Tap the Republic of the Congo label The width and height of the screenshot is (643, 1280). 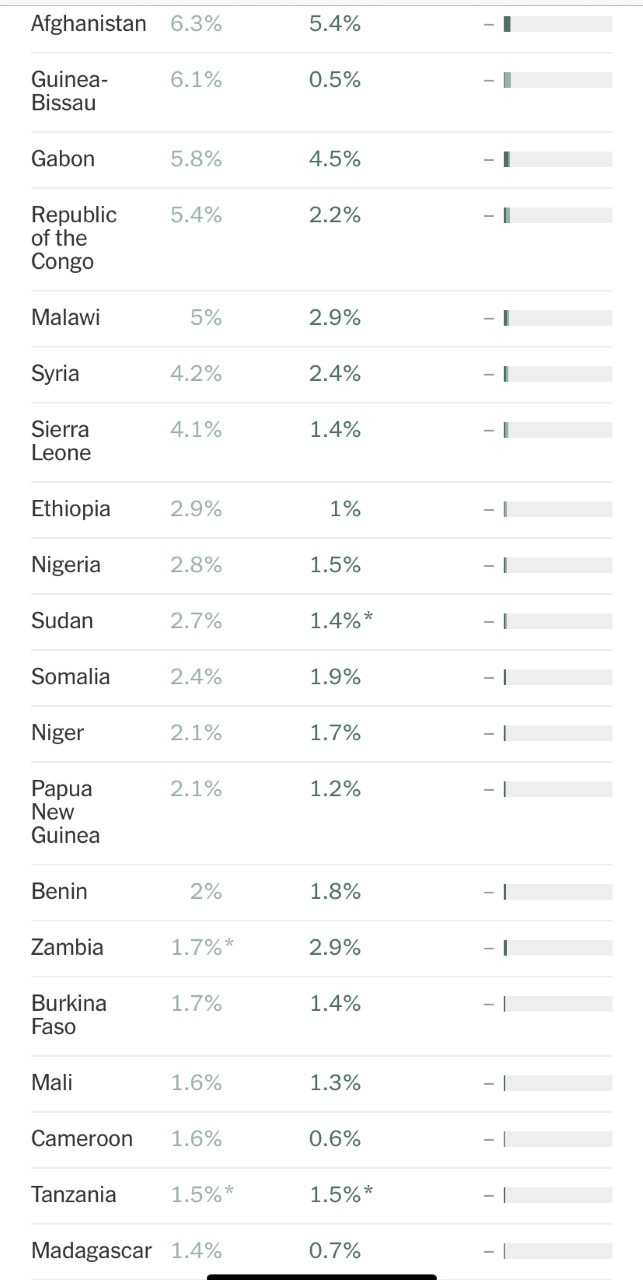pos(73,238)
